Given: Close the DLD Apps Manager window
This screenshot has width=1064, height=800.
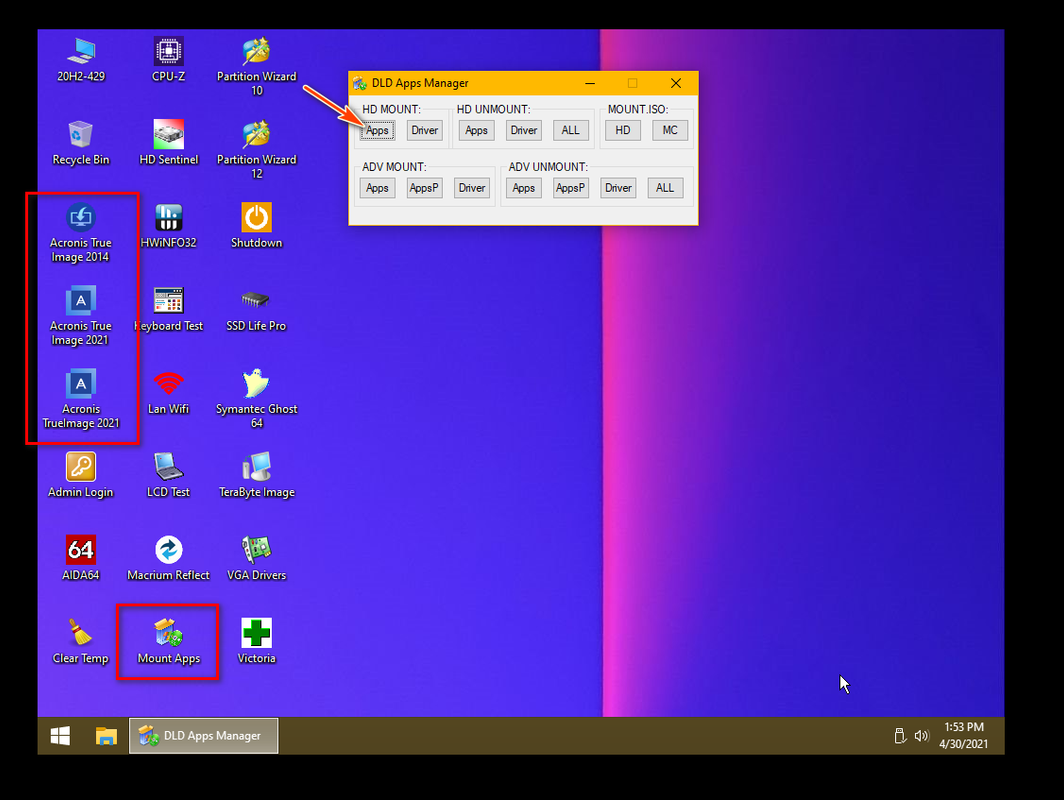Looking at the screenshot, I should point(676,83).
